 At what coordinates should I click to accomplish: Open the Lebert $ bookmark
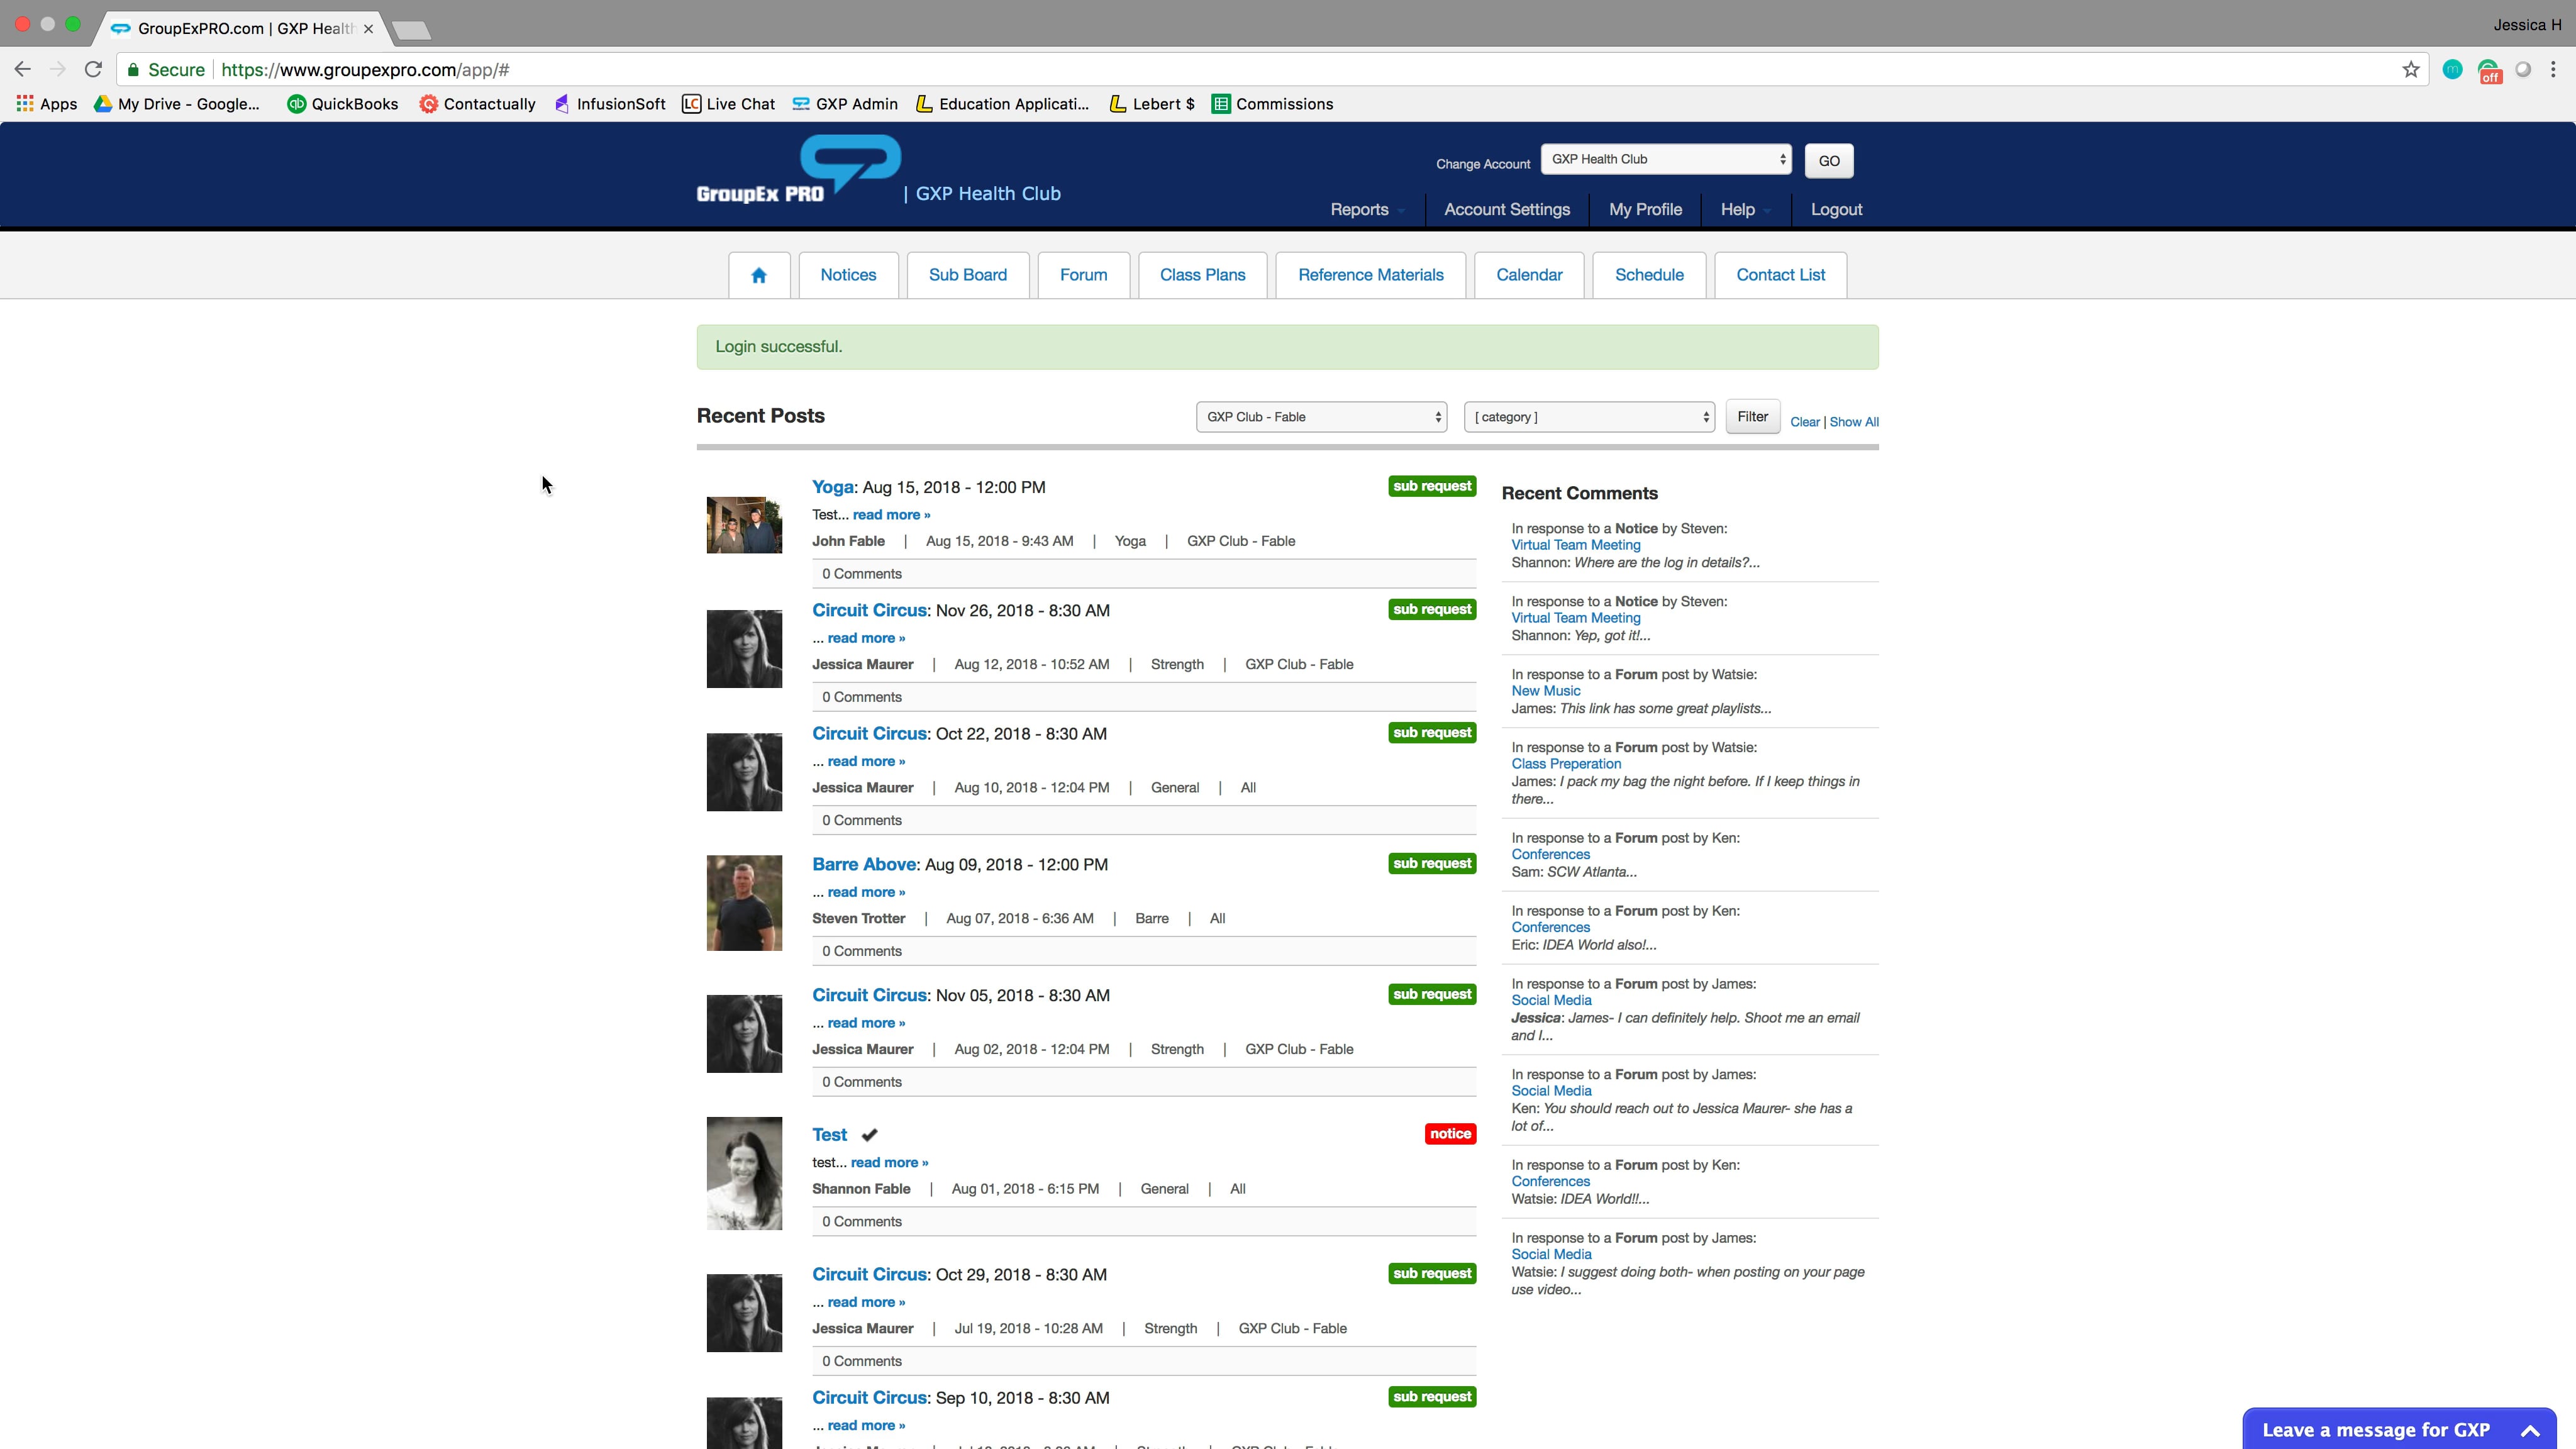(x=1152, y=104)
